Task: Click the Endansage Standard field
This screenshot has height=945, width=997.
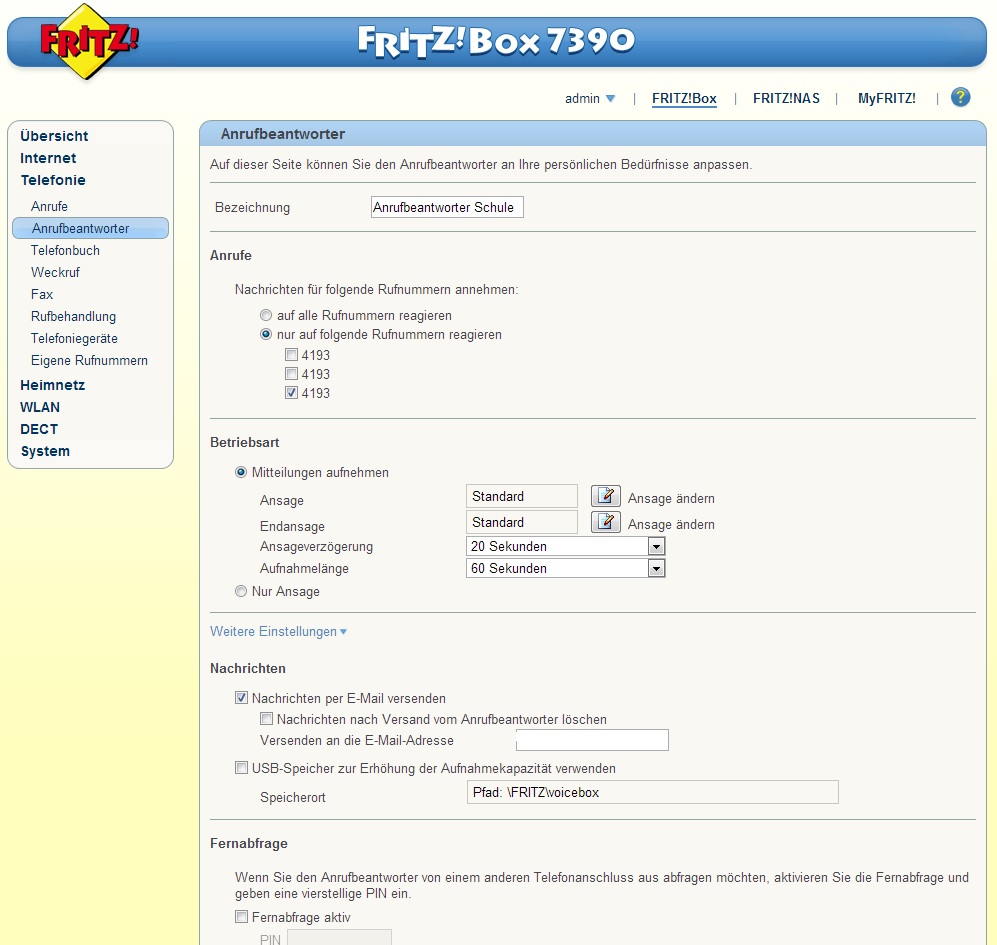Action: [521, 522]
